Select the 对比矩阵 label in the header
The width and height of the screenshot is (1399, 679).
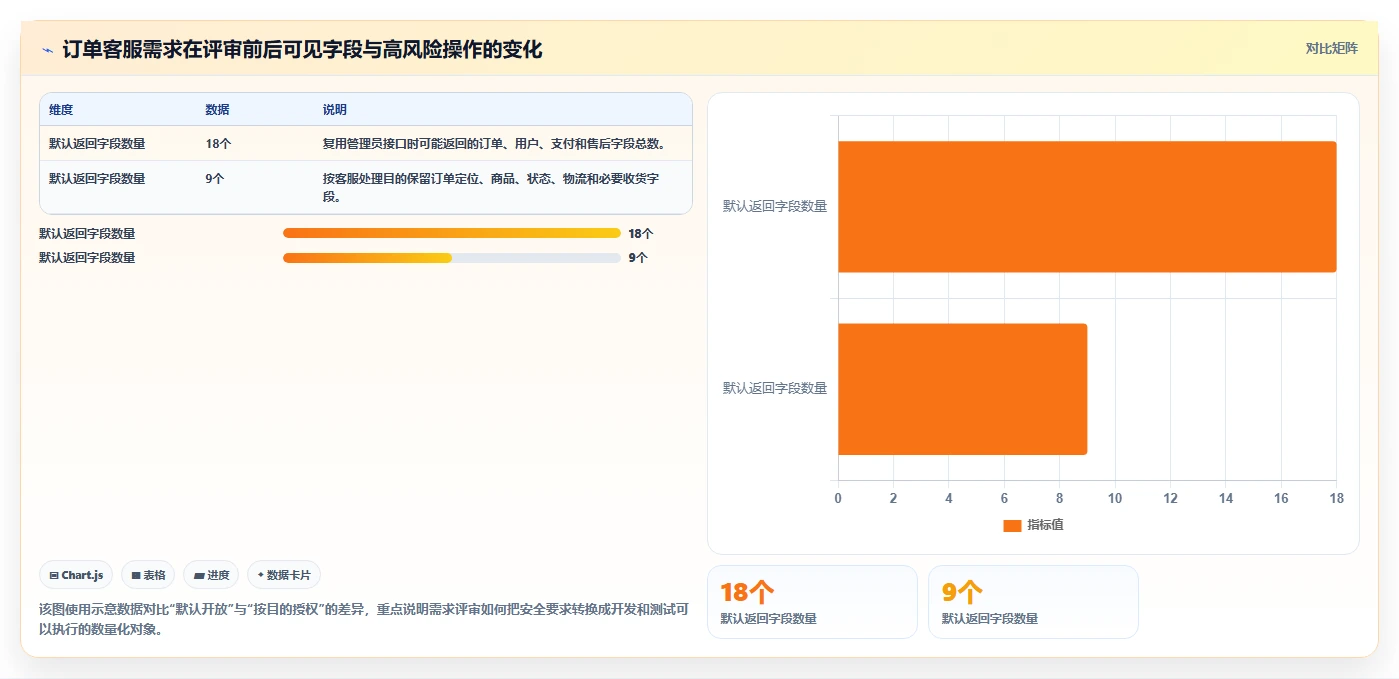(1332, 48)
